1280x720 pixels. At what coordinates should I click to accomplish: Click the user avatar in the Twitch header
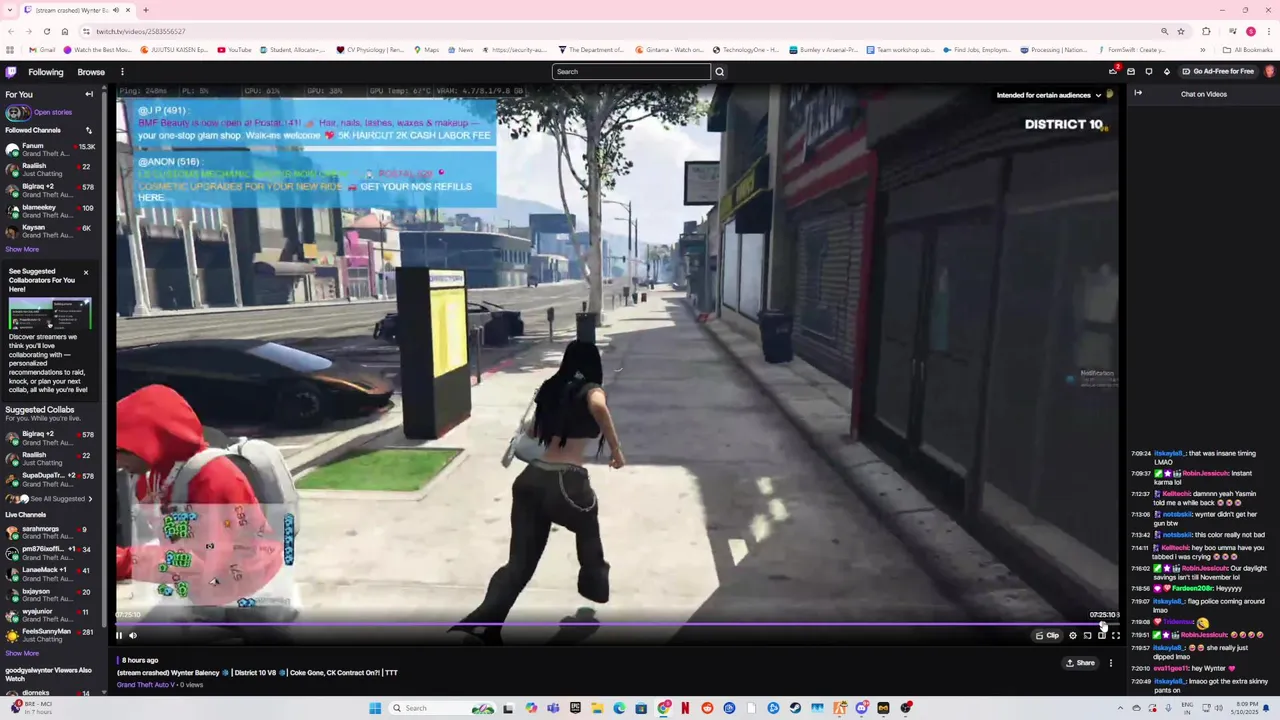pyautogui.click(x=1269, y=72)
